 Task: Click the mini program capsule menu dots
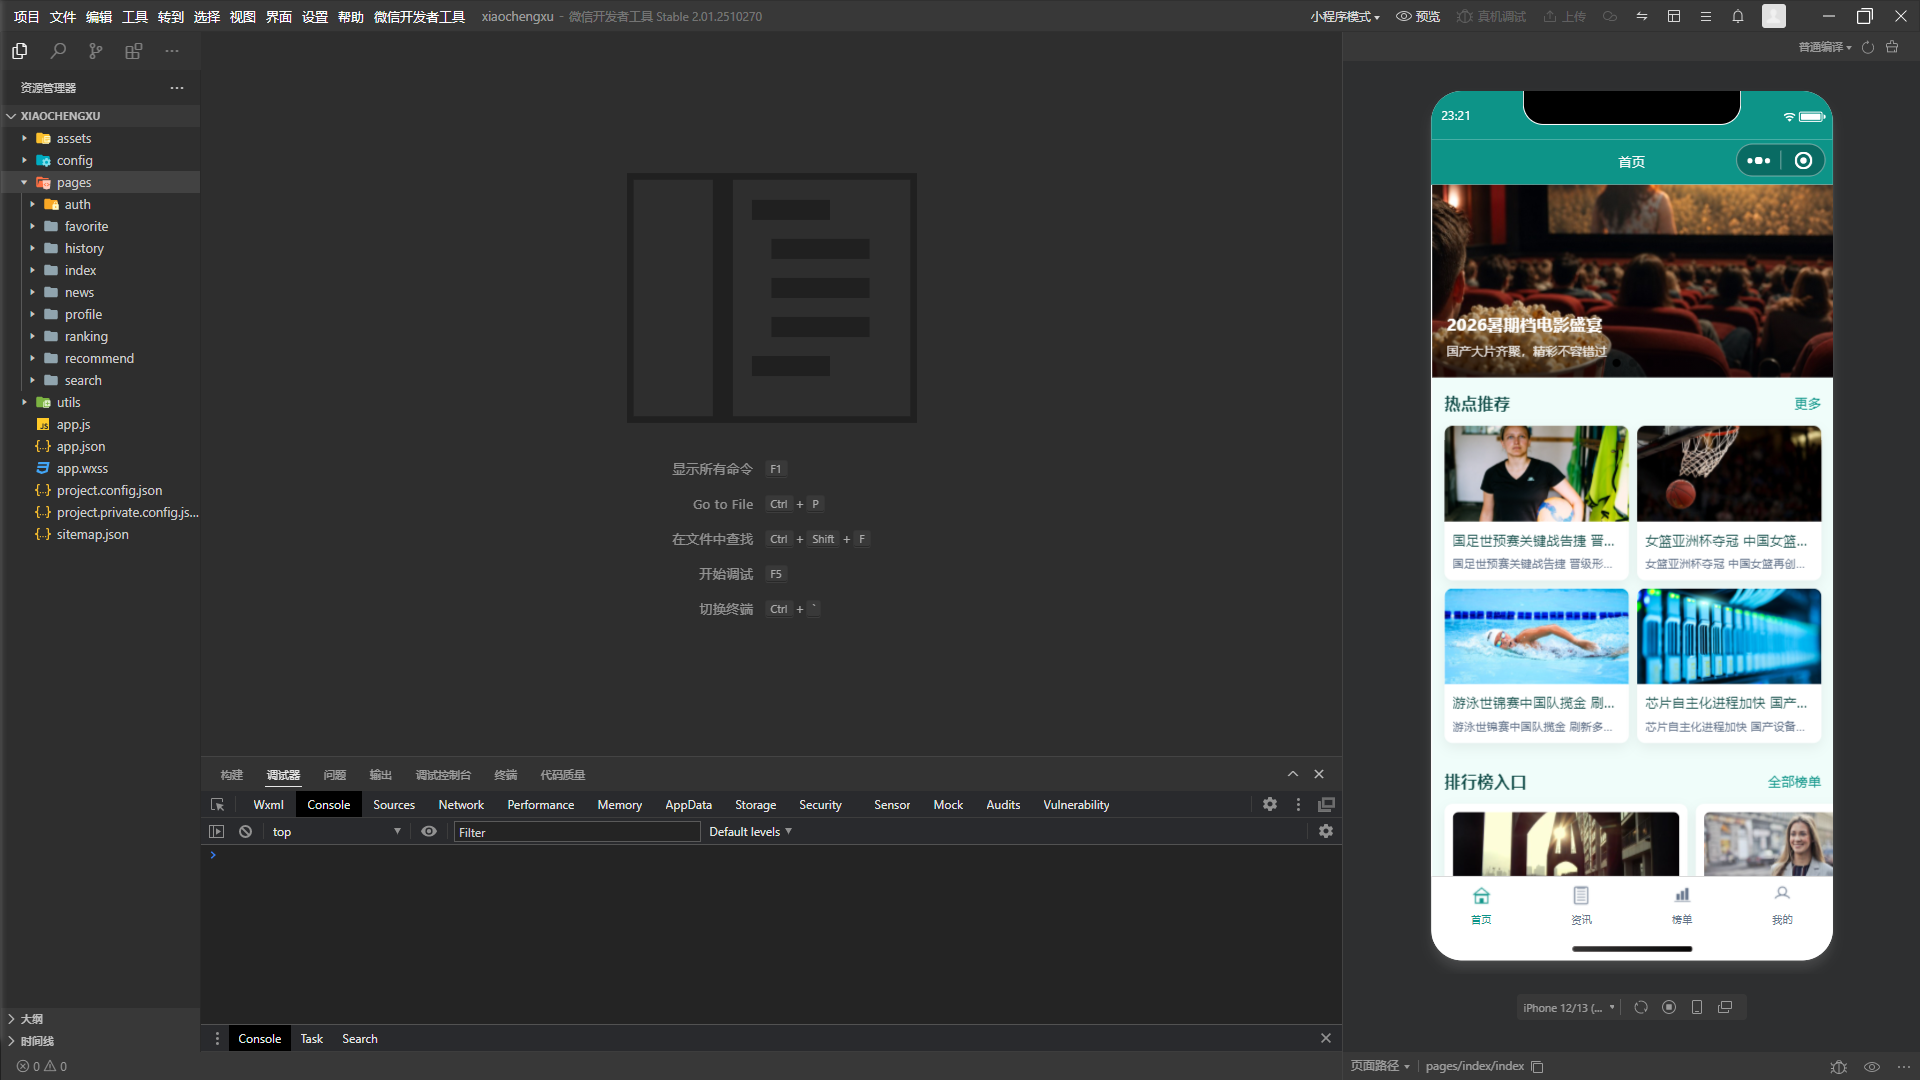(x=1758, y=161)
